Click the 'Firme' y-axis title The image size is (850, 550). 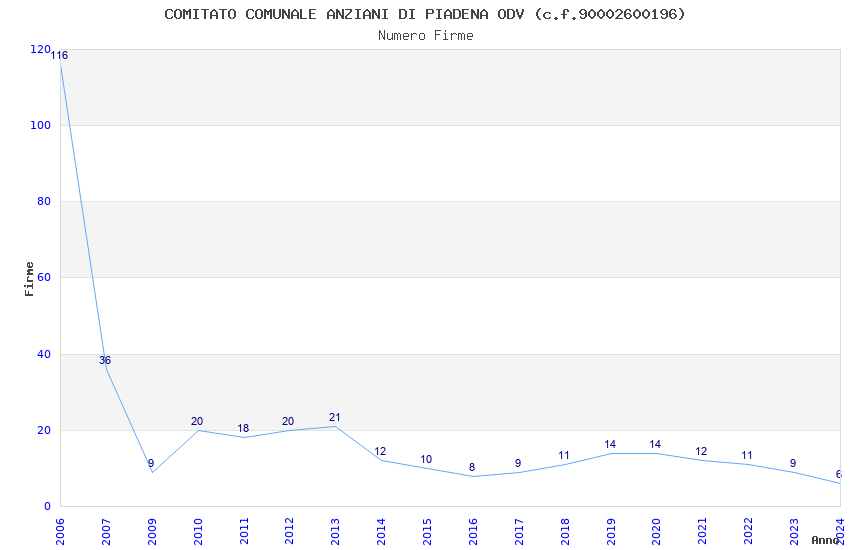pyautogui.click(x=30, y=278)
